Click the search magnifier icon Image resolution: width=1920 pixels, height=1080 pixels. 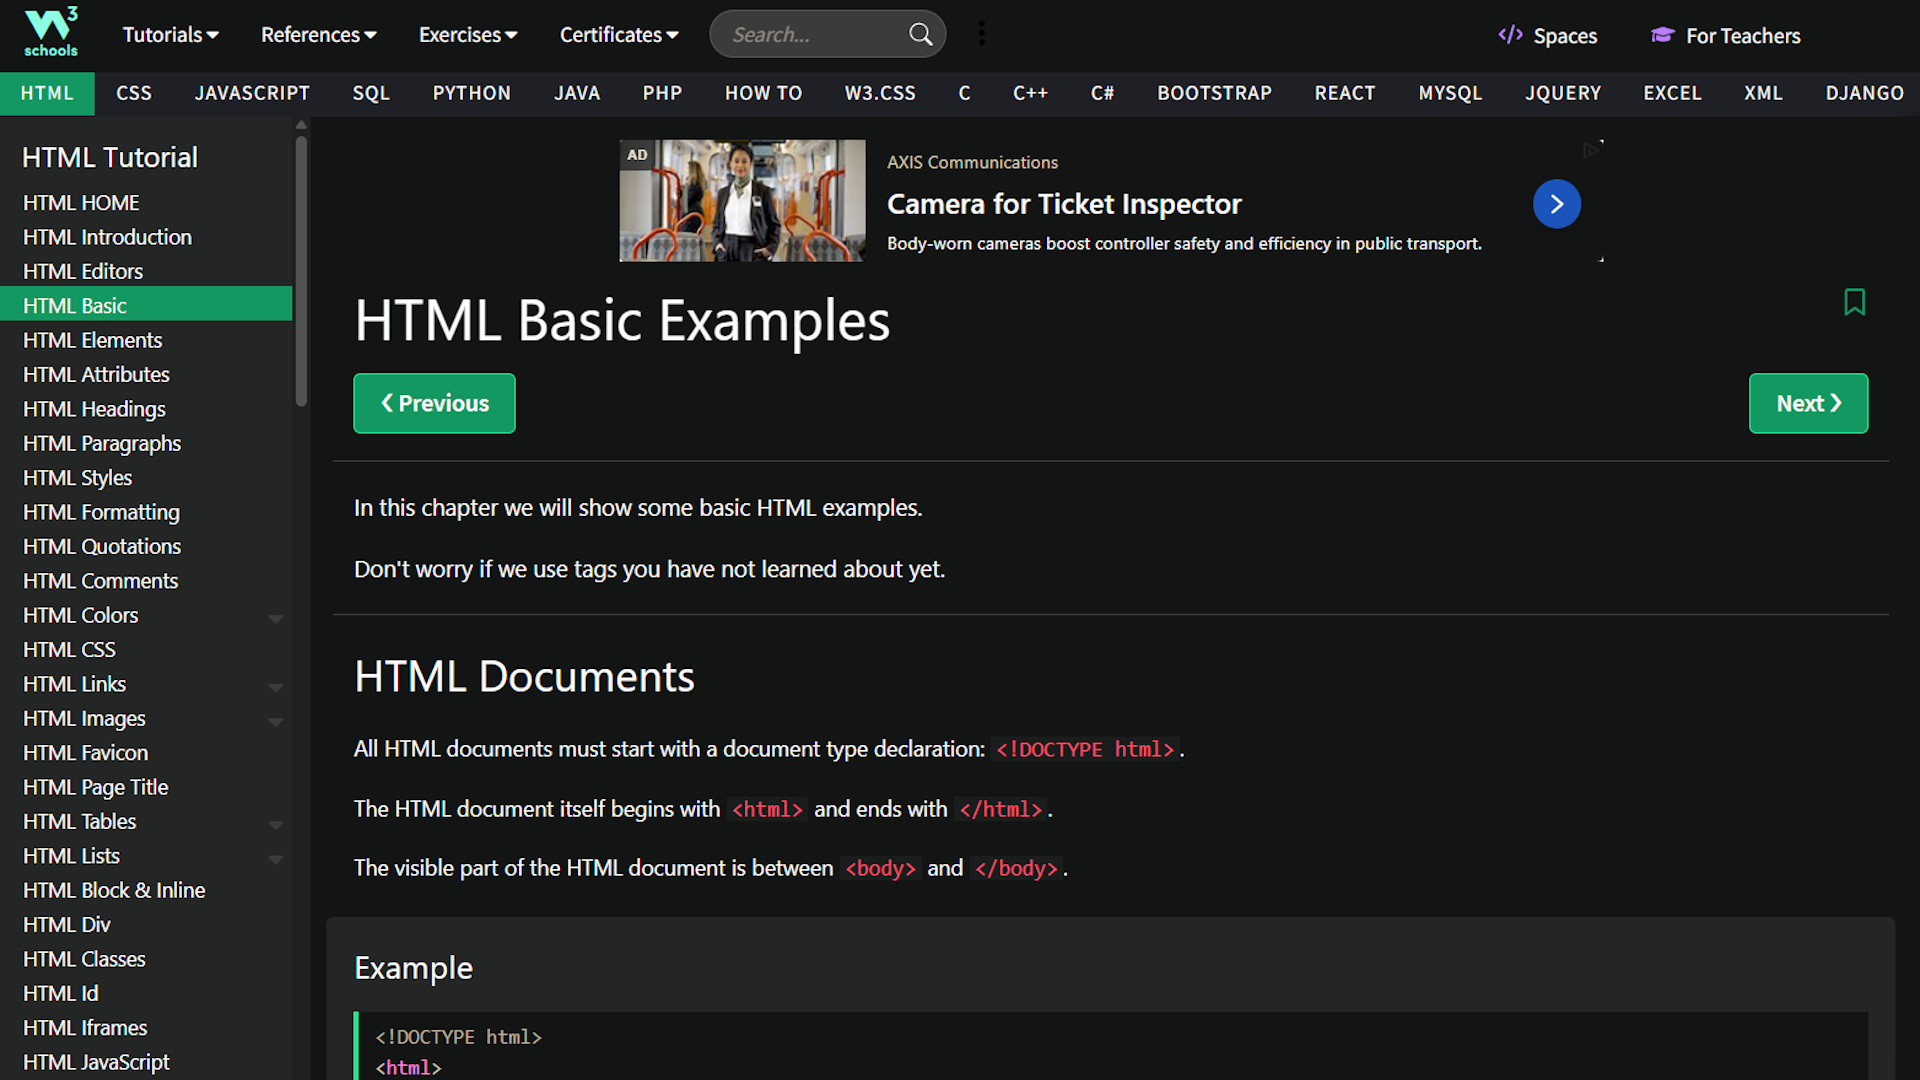pyautogui.click(x=920, y=35)
